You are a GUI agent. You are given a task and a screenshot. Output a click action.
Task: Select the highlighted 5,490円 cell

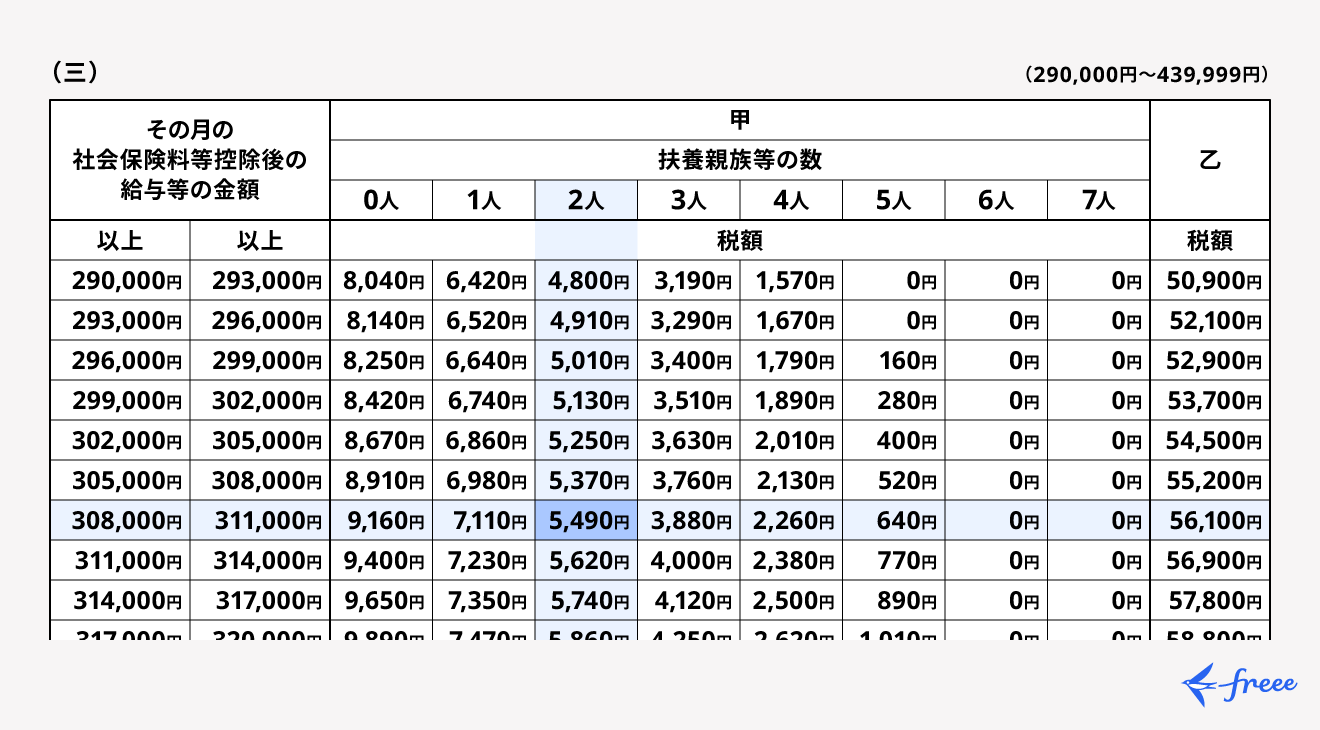[586, 520]
